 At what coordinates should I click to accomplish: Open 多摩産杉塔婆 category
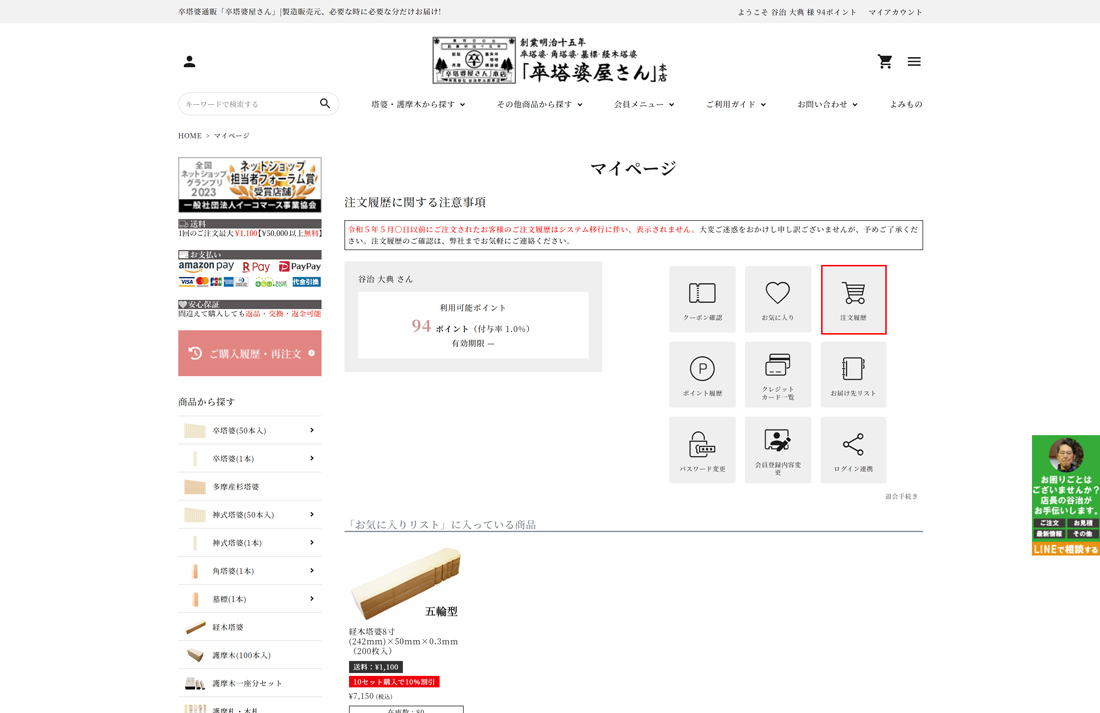250,486
